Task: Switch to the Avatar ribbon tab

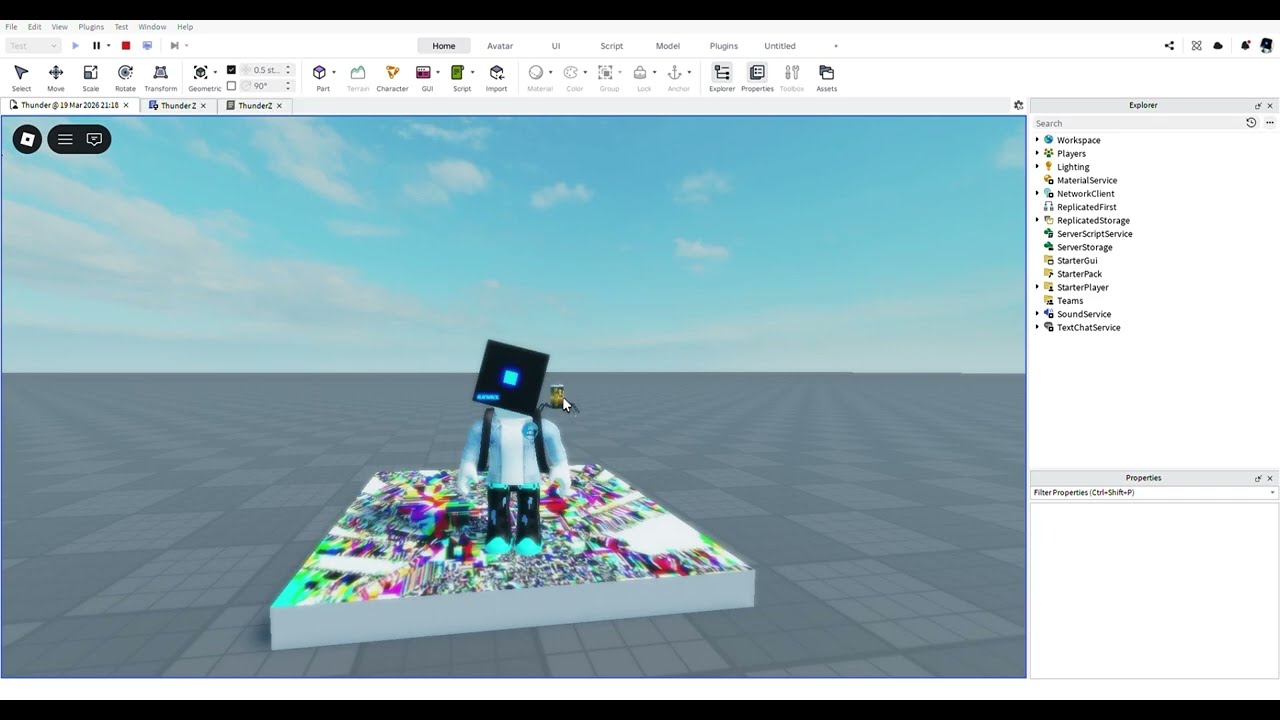Action: coord(500,46)
